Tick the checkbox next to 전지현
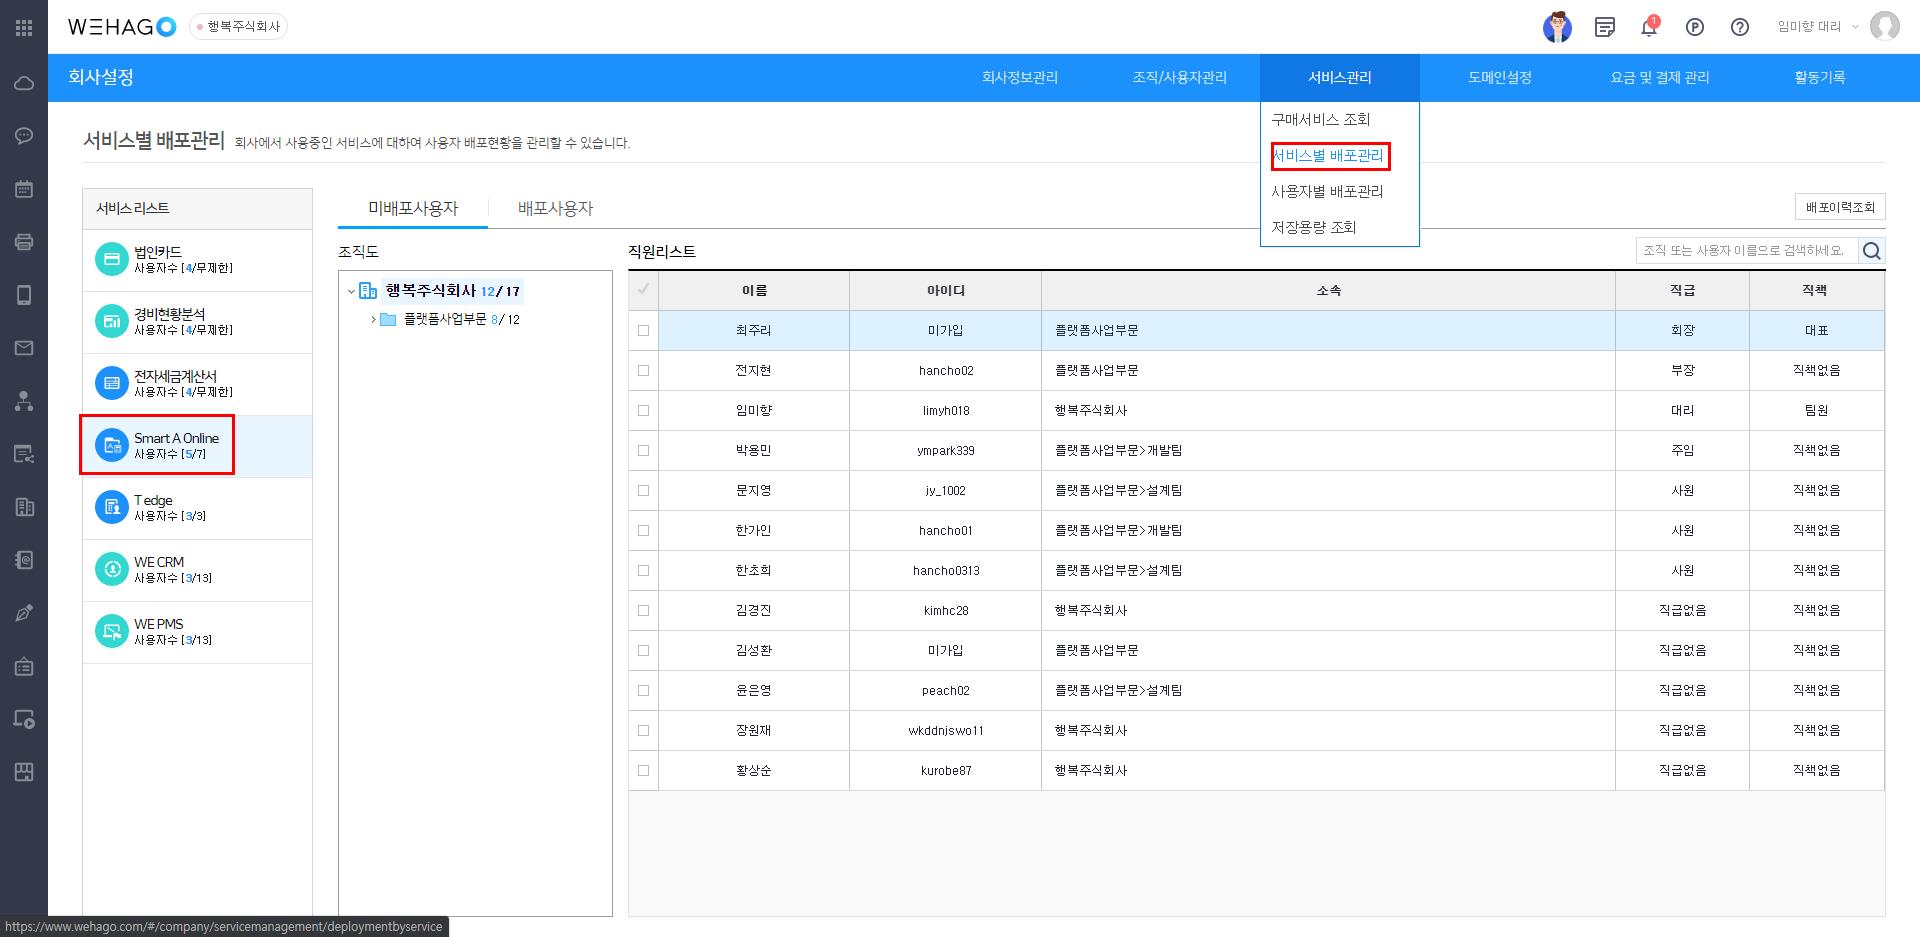This screenshot has width=1920, height=937. click(x=643, y=370)
